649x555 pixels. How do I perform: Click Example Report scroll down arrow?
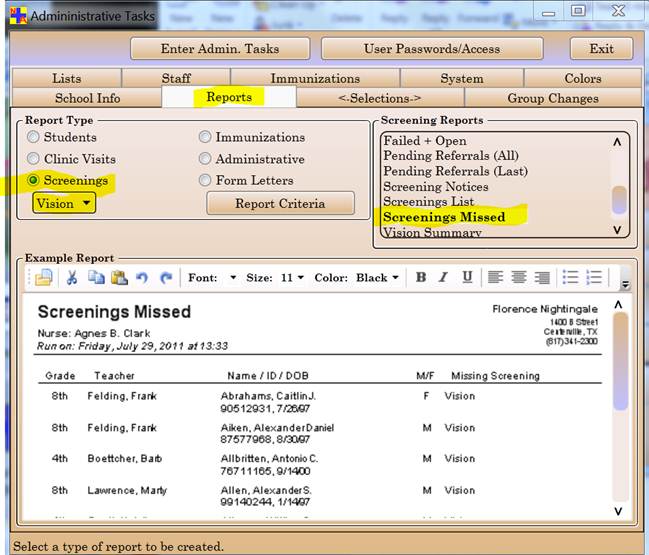tap(618, 511)
